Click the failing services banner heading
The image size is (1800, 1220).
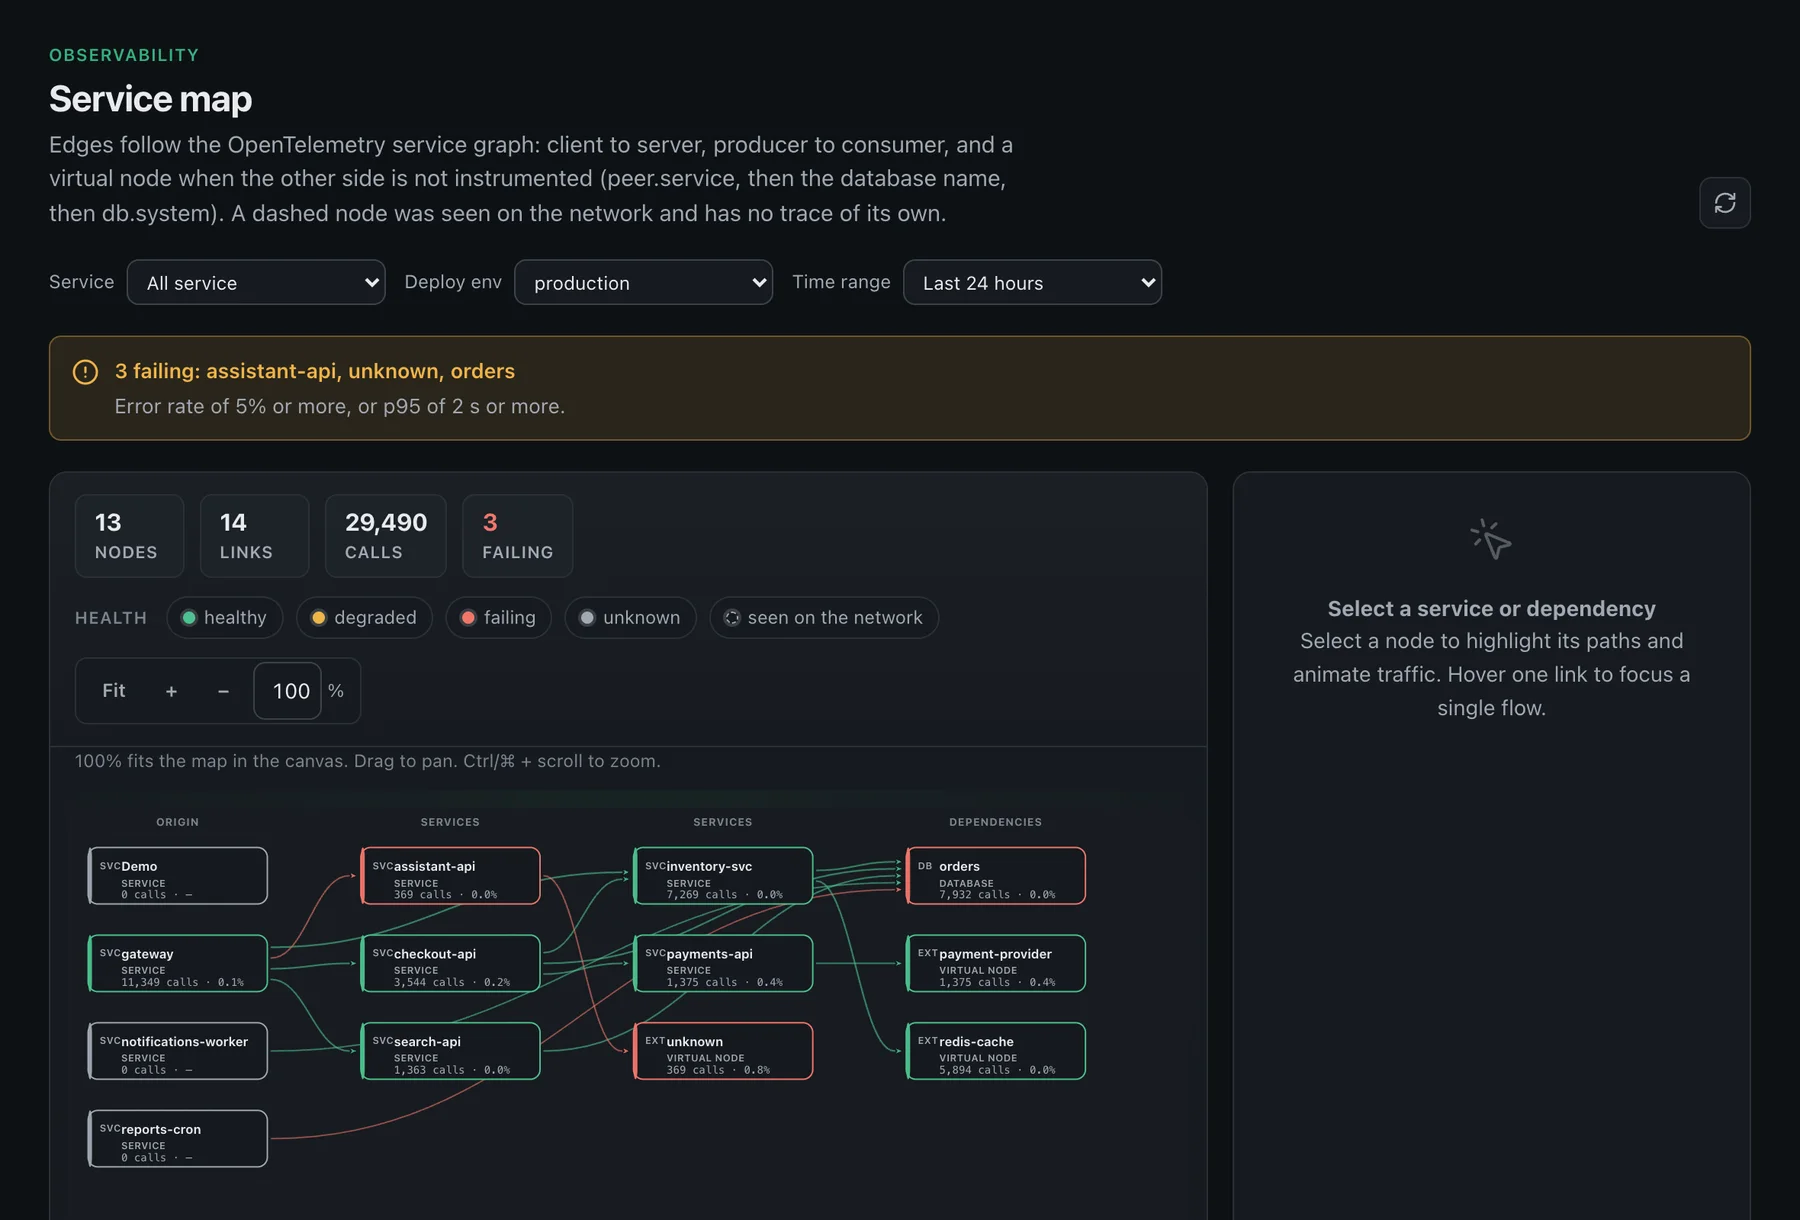tap(315, 371)
